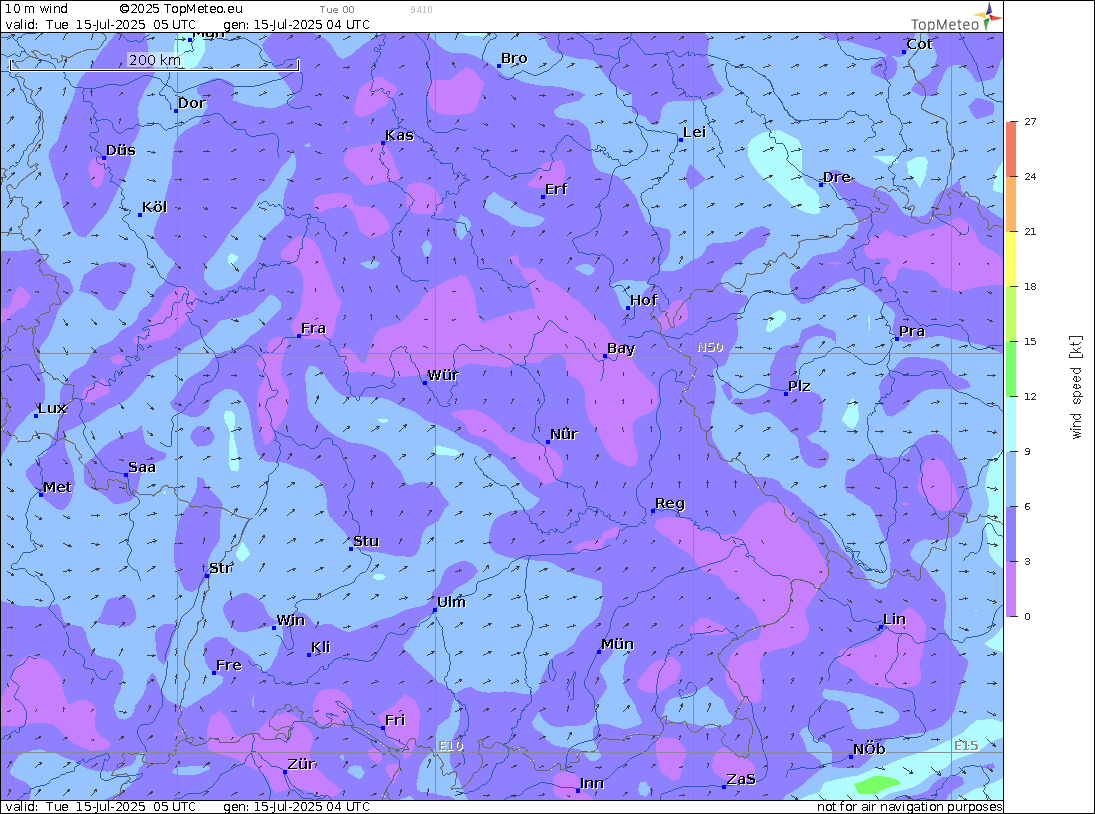Click the wind speed [kt] axis label

[1076, 387]
